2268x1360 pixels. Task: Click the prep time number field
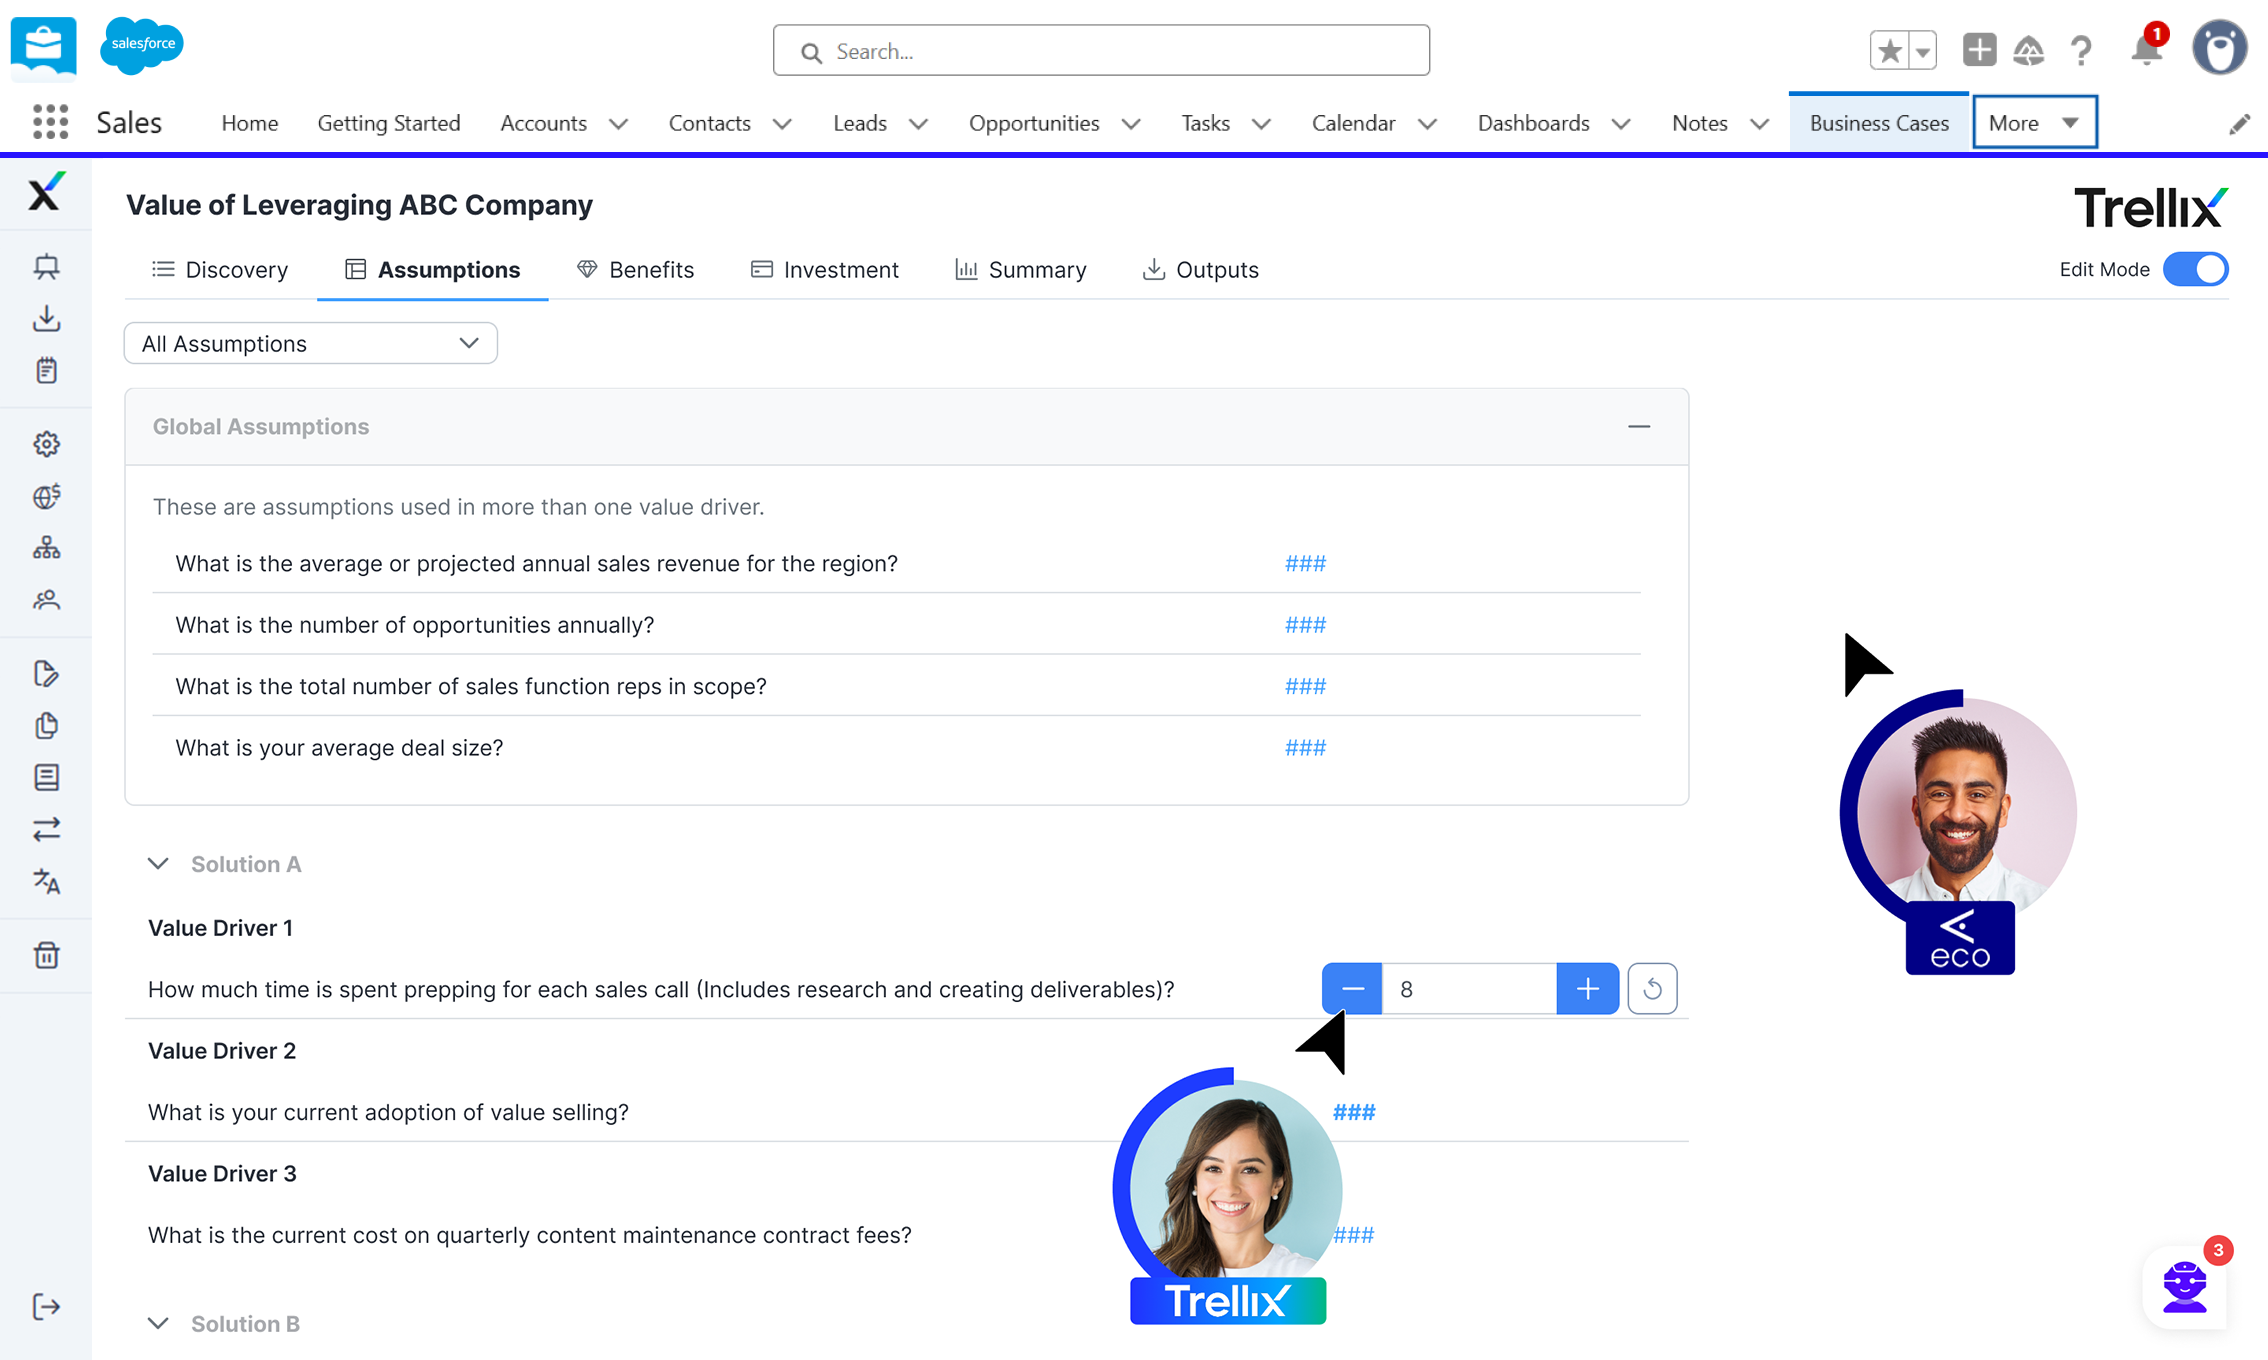click(x=1469, y=989)
